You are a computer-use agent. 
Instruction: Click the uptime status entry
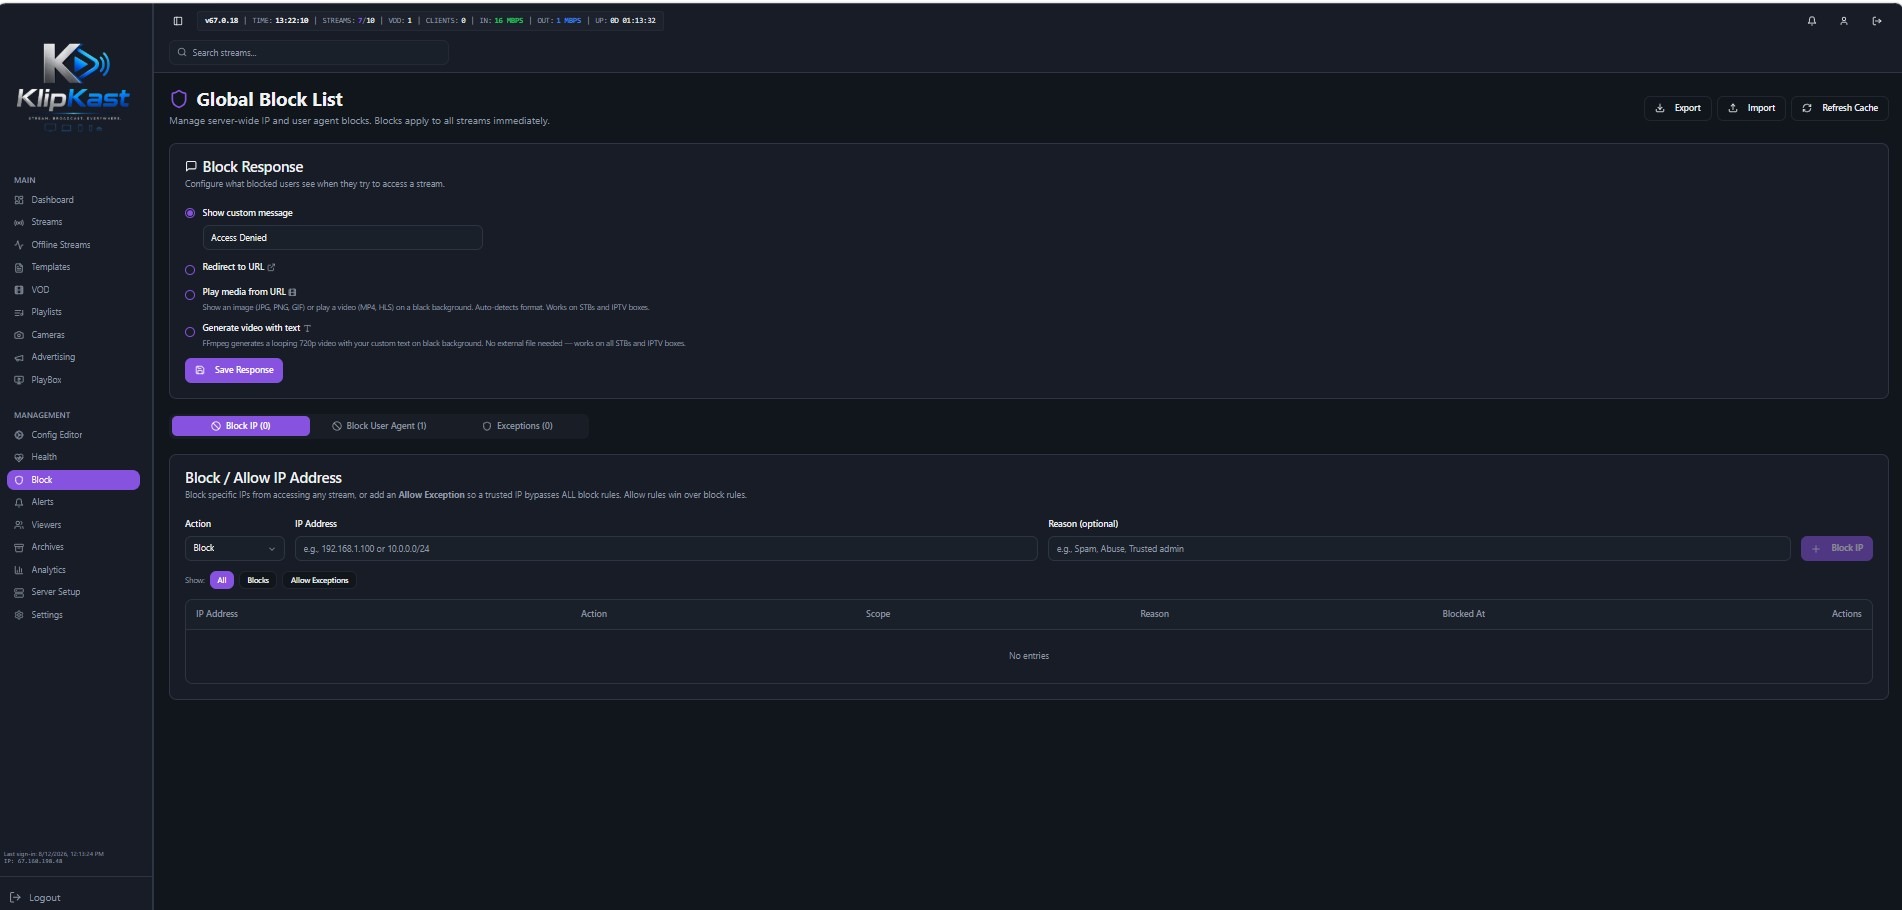tap(625, 21)
